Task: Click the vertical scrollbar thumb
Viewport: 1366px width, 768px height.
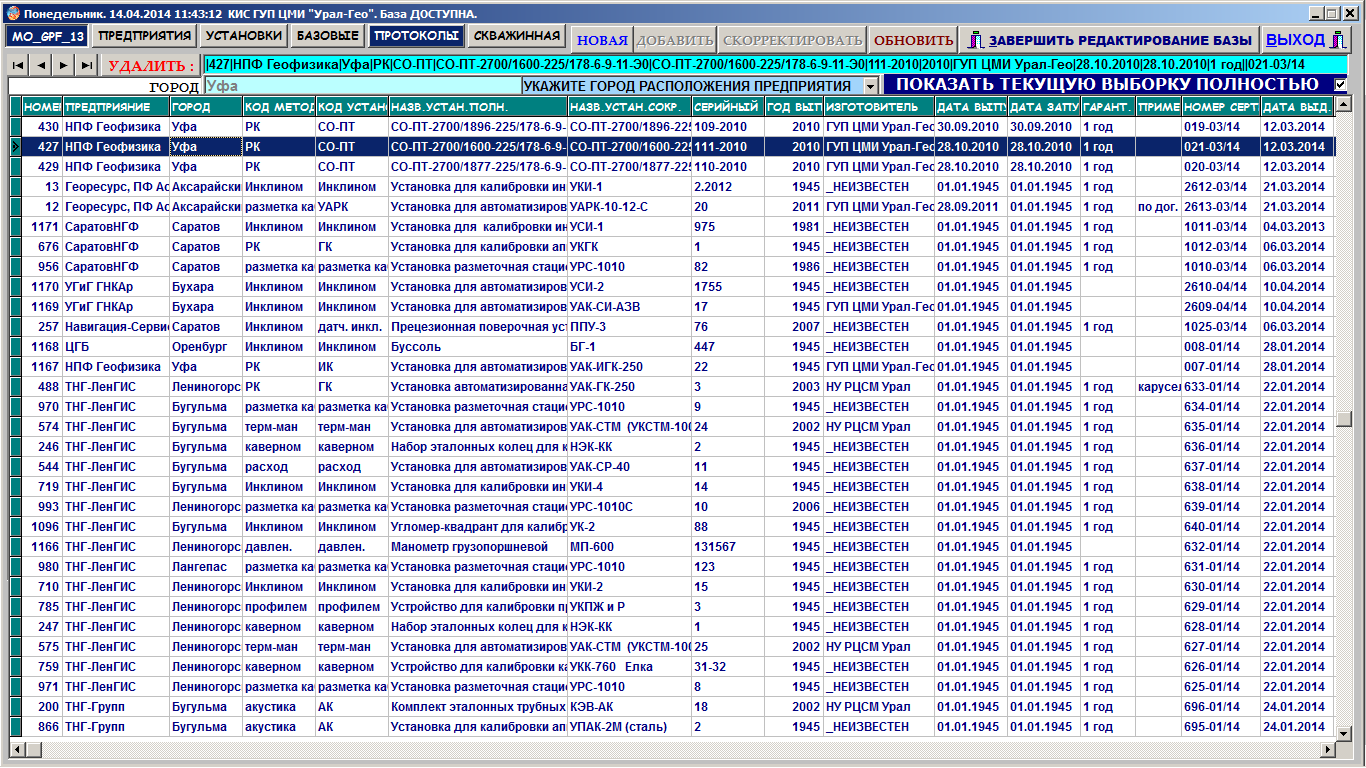Action: [x=1346, y=419]
